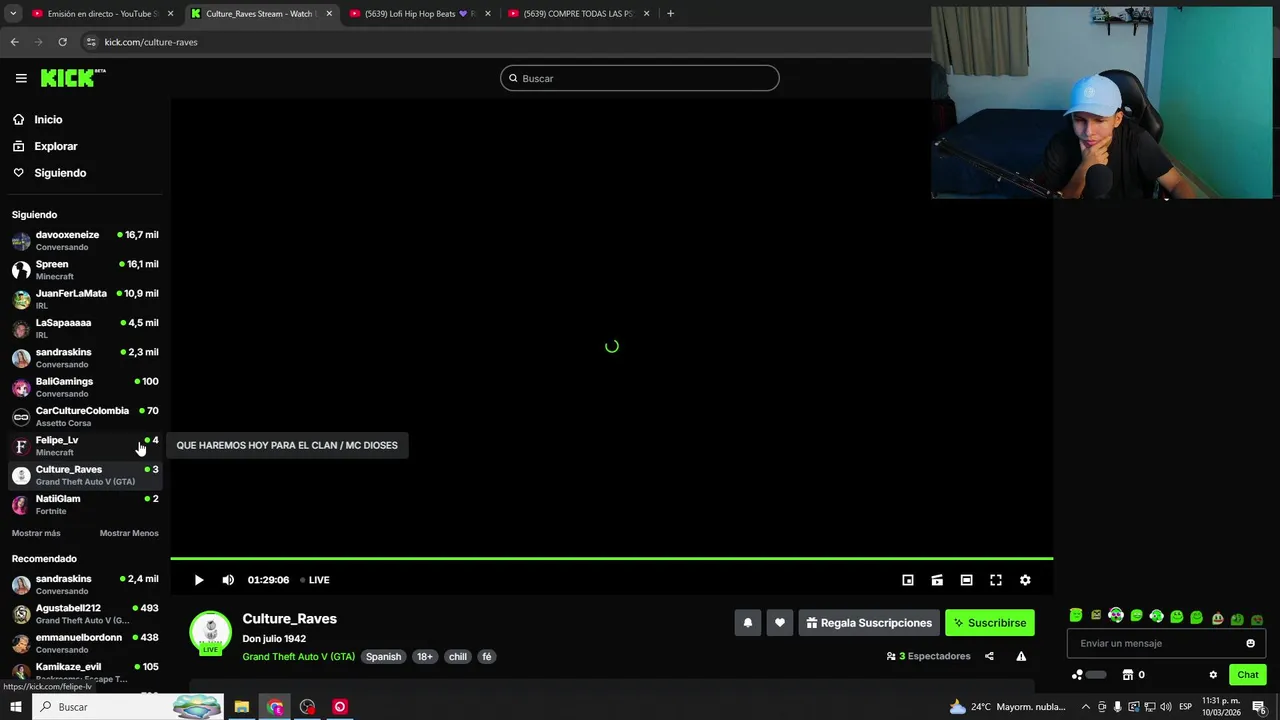Image resolution: width=1280 pixels, height=720 pixels.
Task: Play the stream video
Action: tap(199, 580)
